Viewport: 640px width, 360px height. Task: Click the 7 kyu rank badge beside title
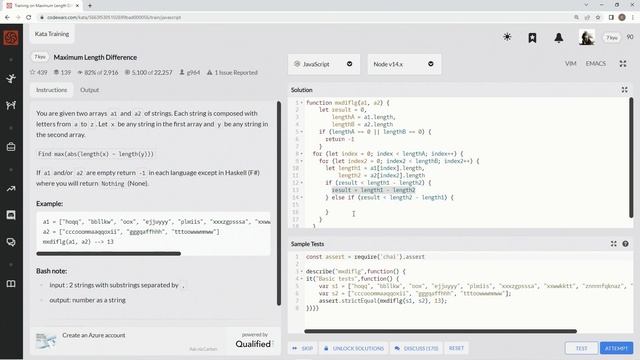40,57
